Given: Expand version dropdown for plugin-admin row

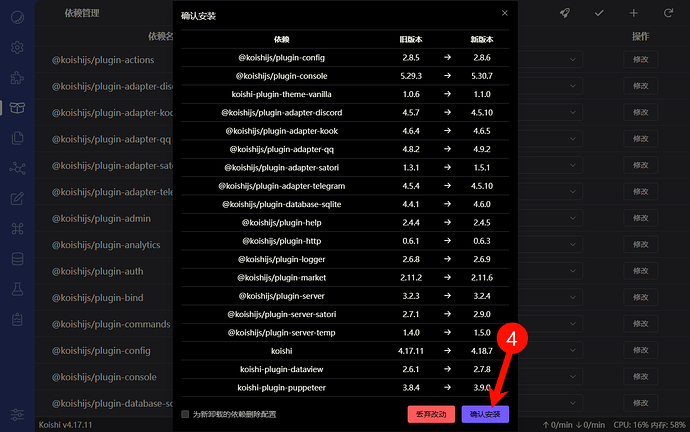Looking at the screenshot, I should coord(573,218).
